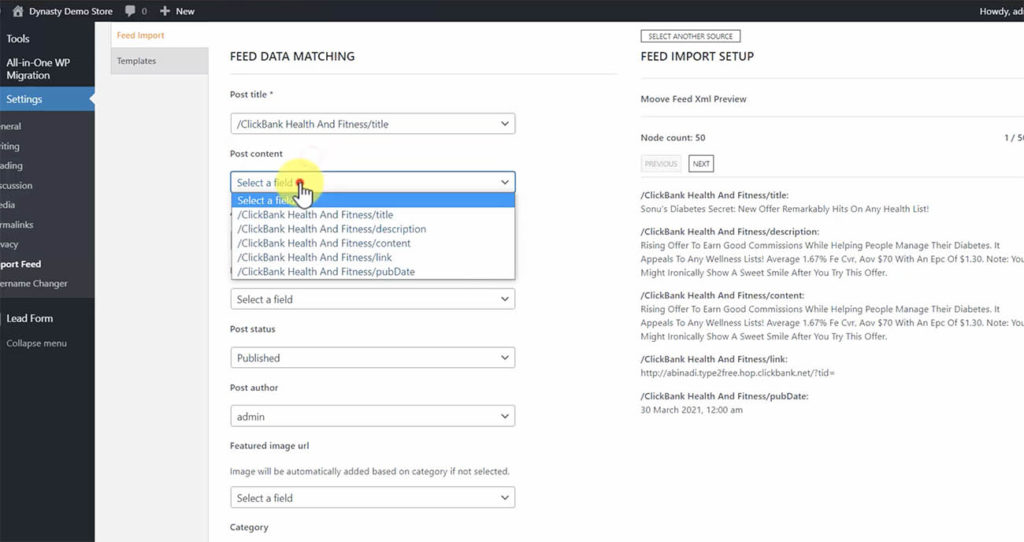Collapse the admin sidebar menu
The image size is (1024, 542).
[37, 343]
